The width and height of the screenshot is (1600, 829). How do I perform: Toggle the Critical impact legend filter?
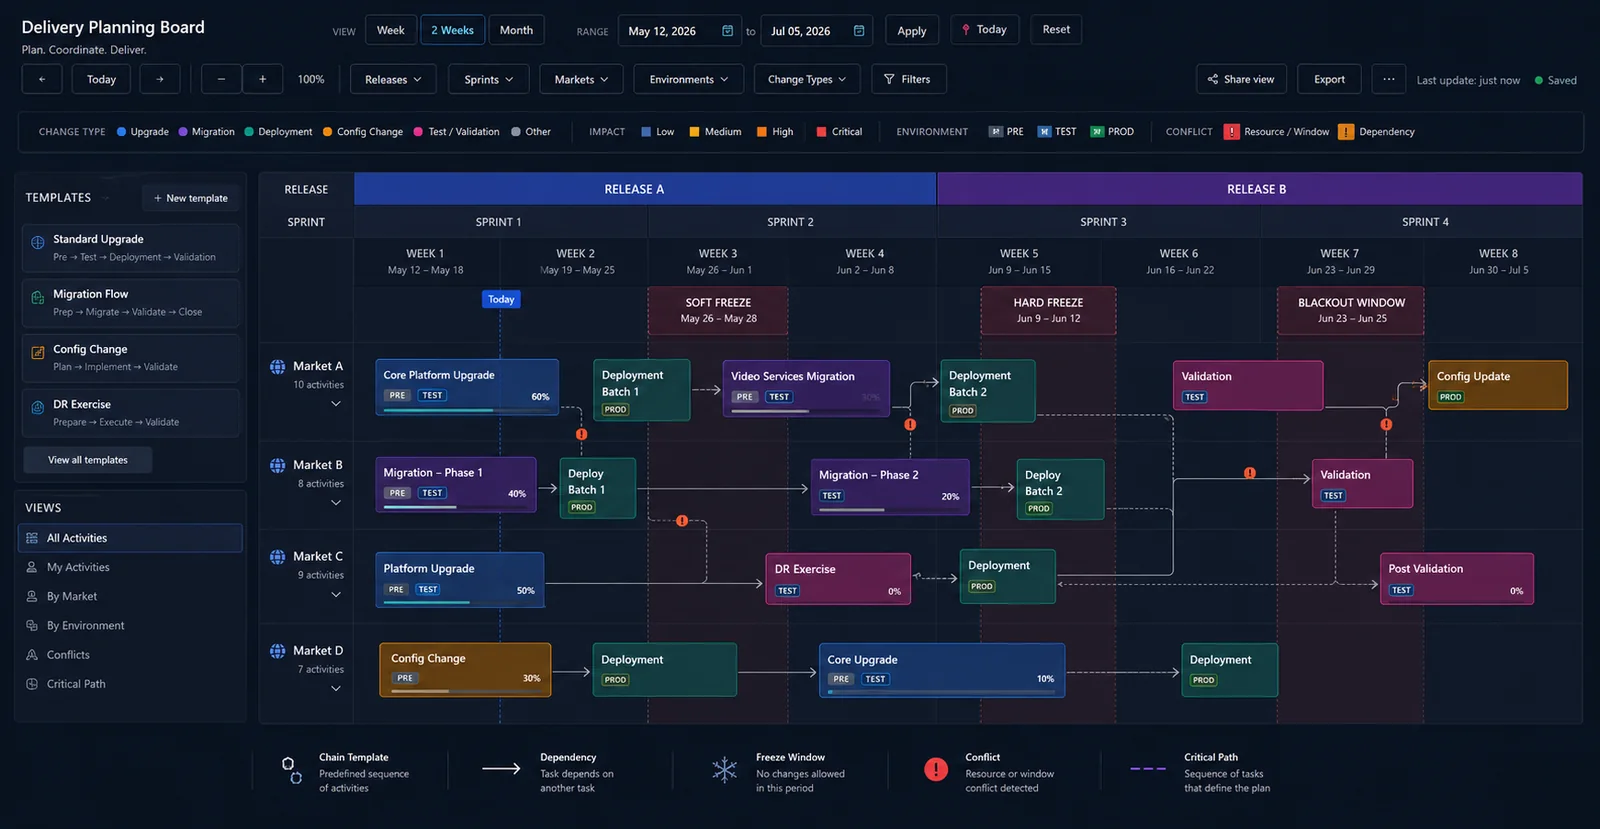(x=839, y=132)
